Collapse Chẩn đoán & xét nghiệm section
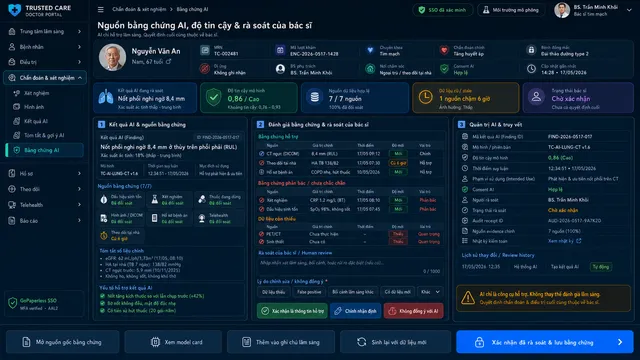Image resolution: width=640 pixels, height=360 pixels. 45,78
